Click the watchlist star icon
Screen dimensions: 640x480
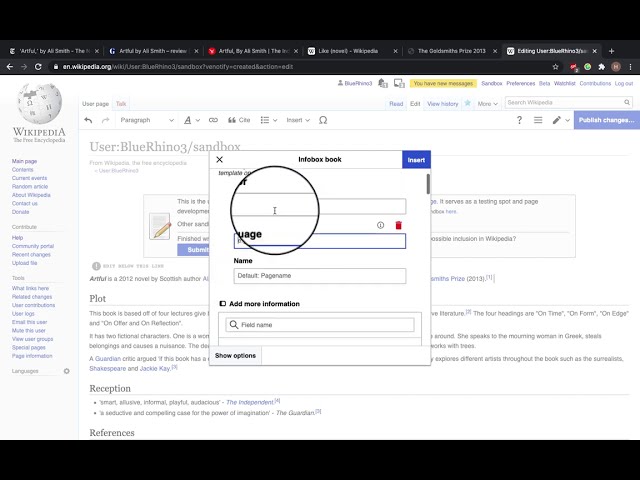pyautogui.click(x=467, y=103)
